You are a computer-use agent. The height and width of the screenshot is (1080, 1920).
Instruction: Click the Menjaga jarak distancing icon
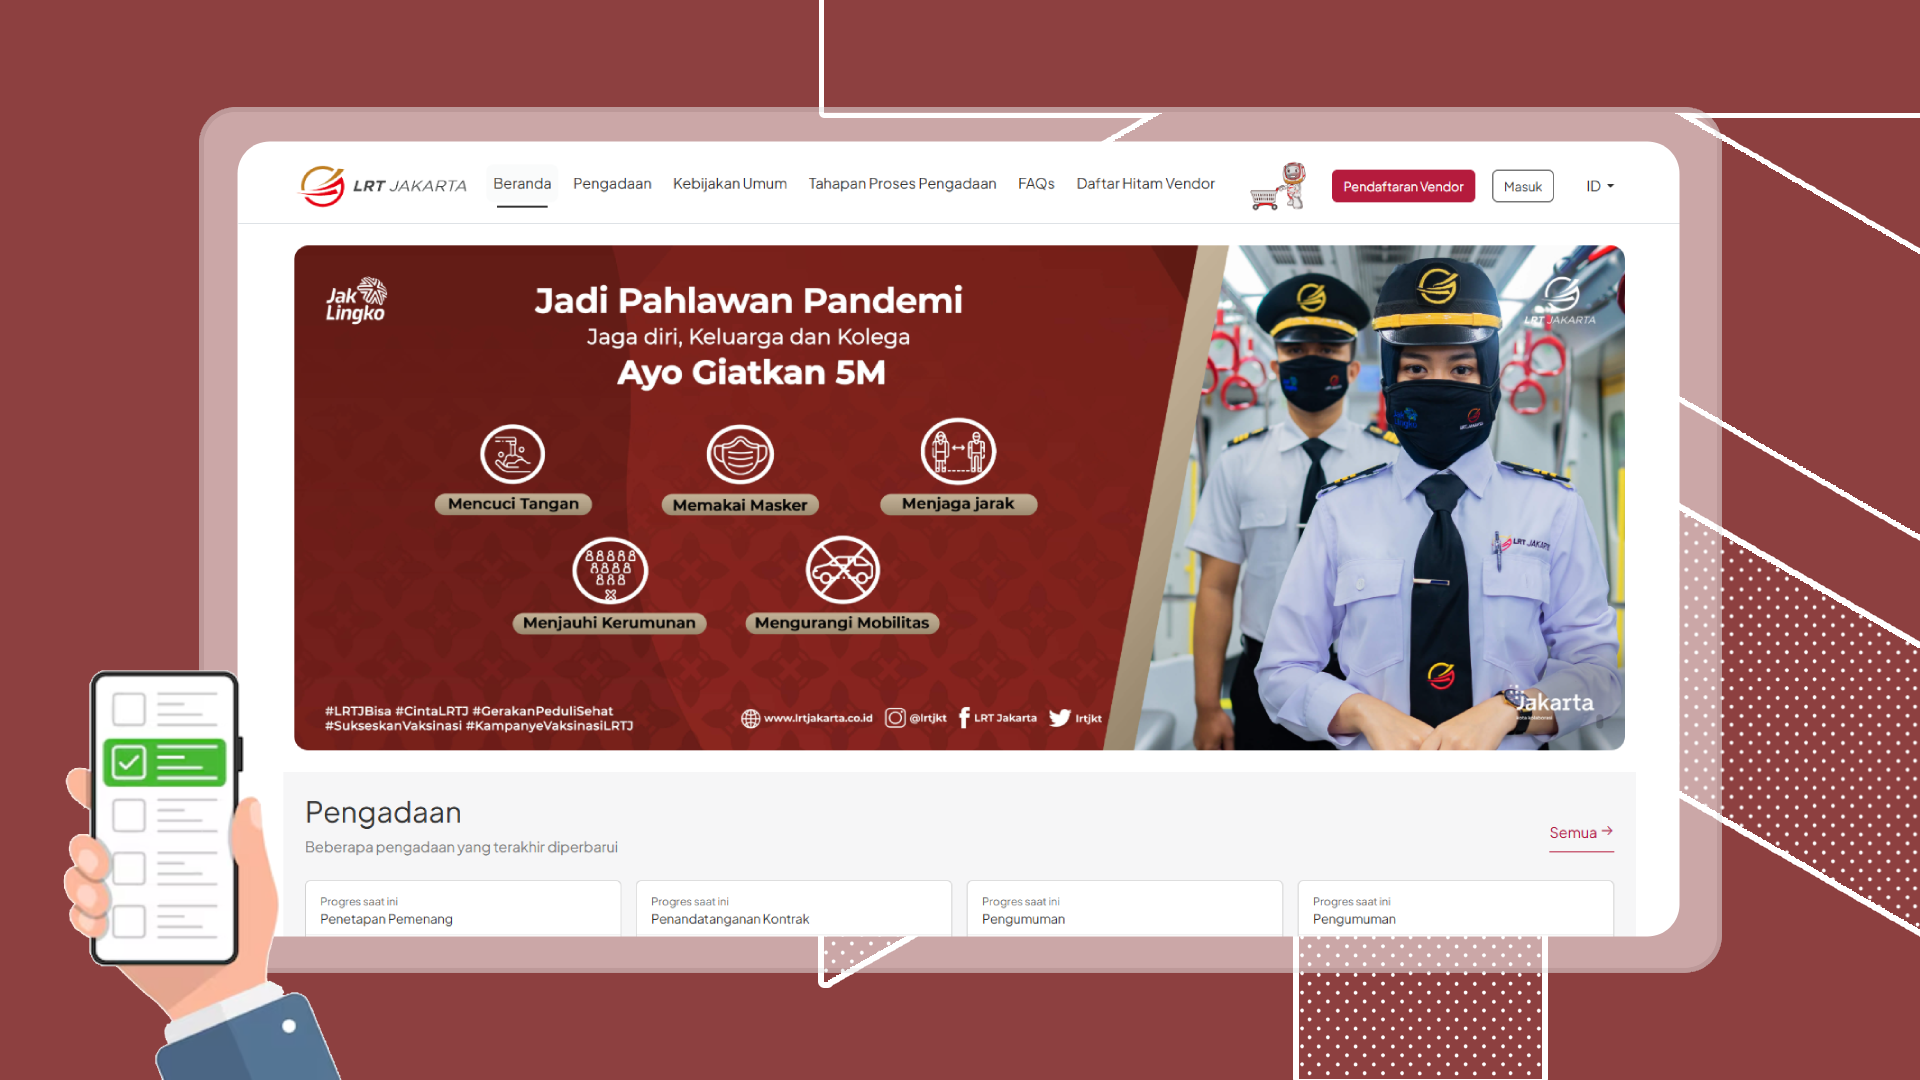pyautogui.click(x=958, y=451)
